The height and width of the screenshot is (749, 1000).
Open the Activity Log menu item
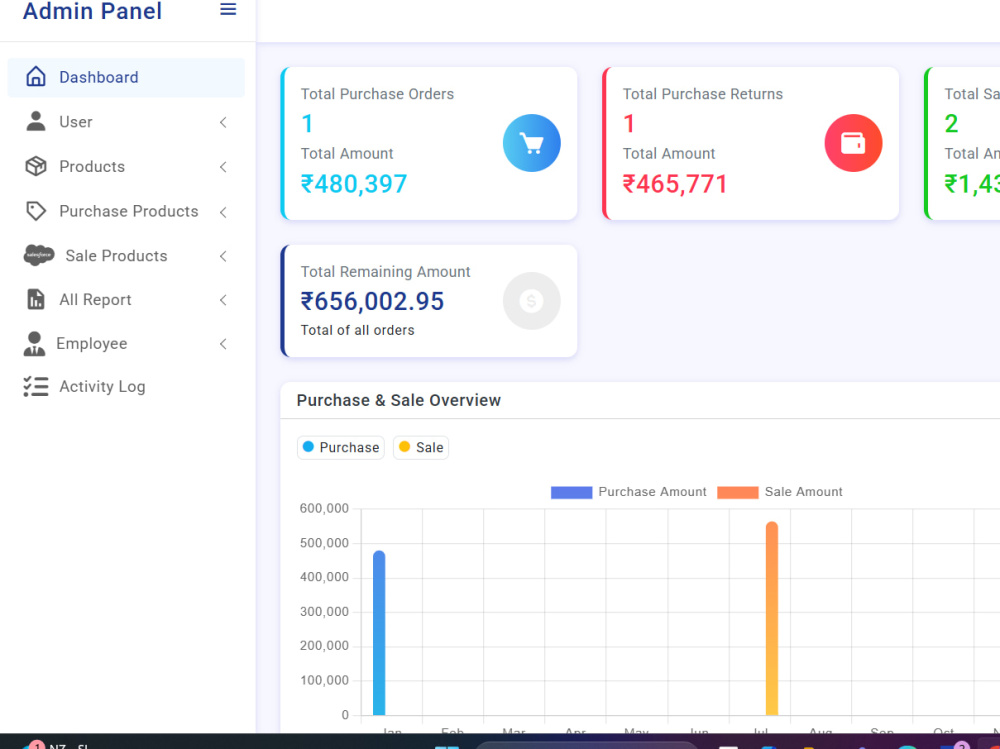(x=126, y=387)
